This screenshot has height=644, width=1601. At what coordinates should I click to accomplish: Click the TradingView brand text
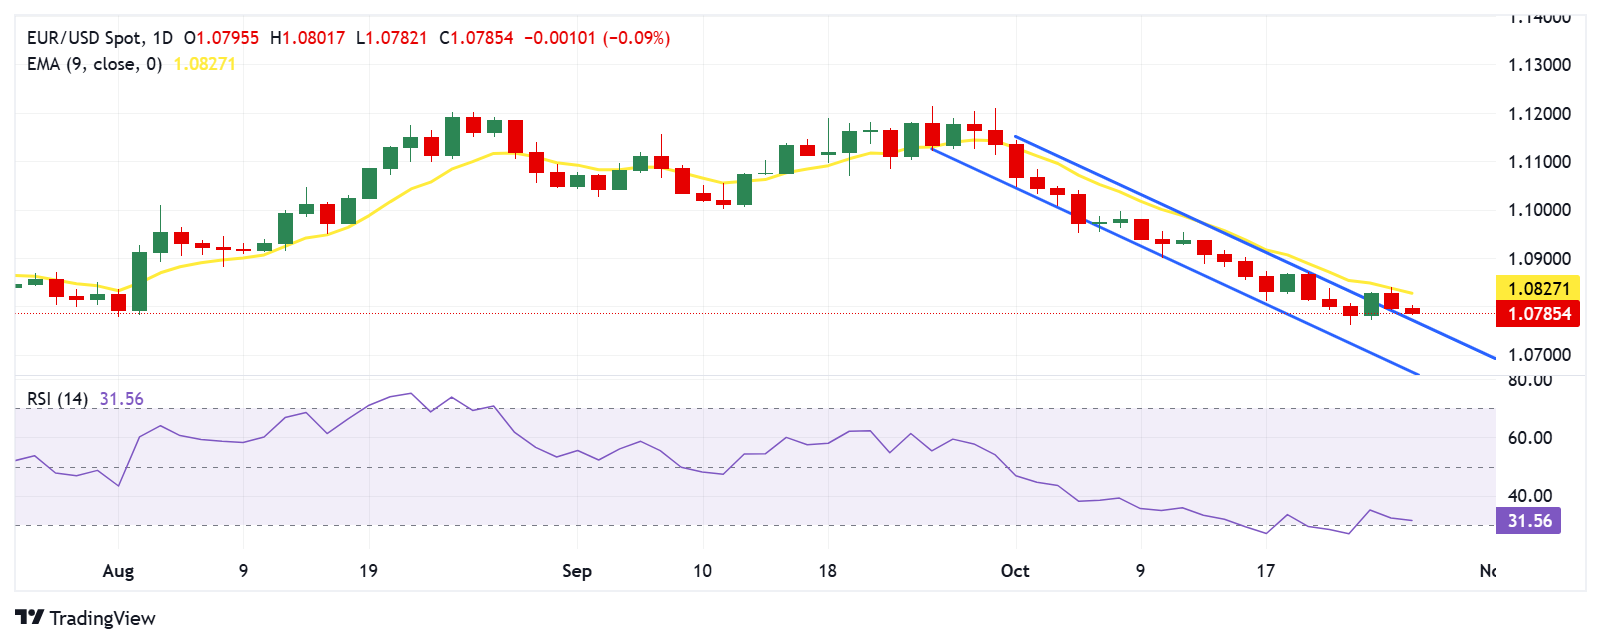[x=102, y=618]
